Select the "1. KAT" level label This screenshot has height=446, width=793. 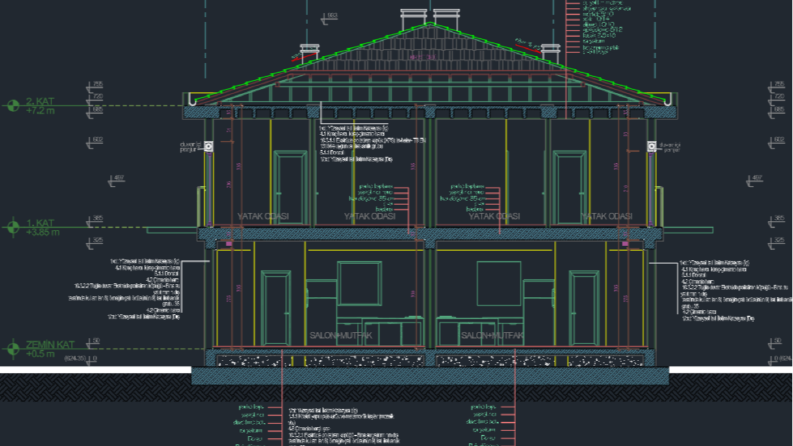coord(40,223)
